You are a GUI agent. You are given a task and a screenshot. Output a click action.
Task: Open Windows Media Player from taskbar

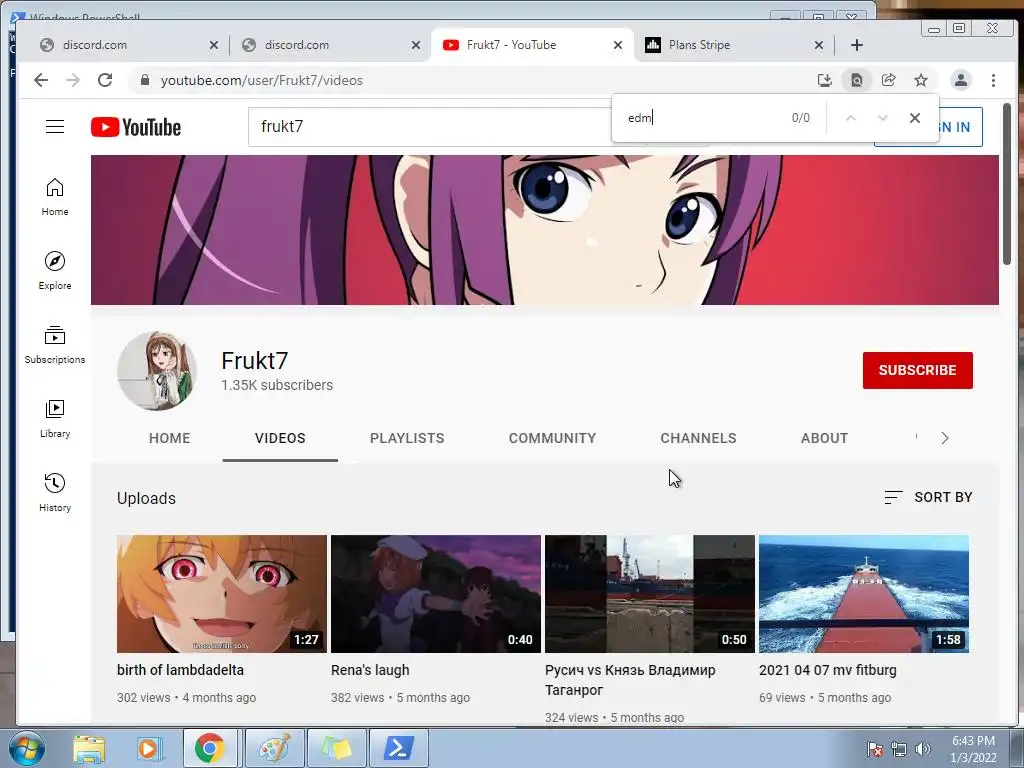click(x=149, y=748)
